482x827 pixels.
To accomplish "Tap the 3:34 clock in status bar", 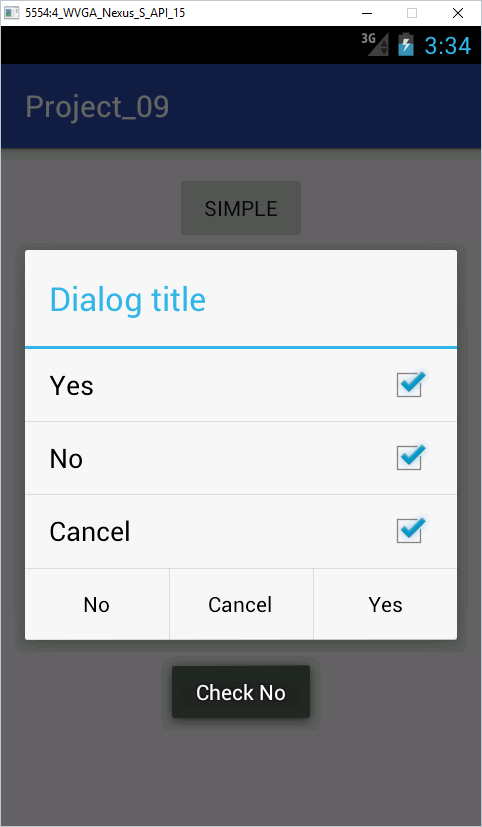I will (447, 45).
